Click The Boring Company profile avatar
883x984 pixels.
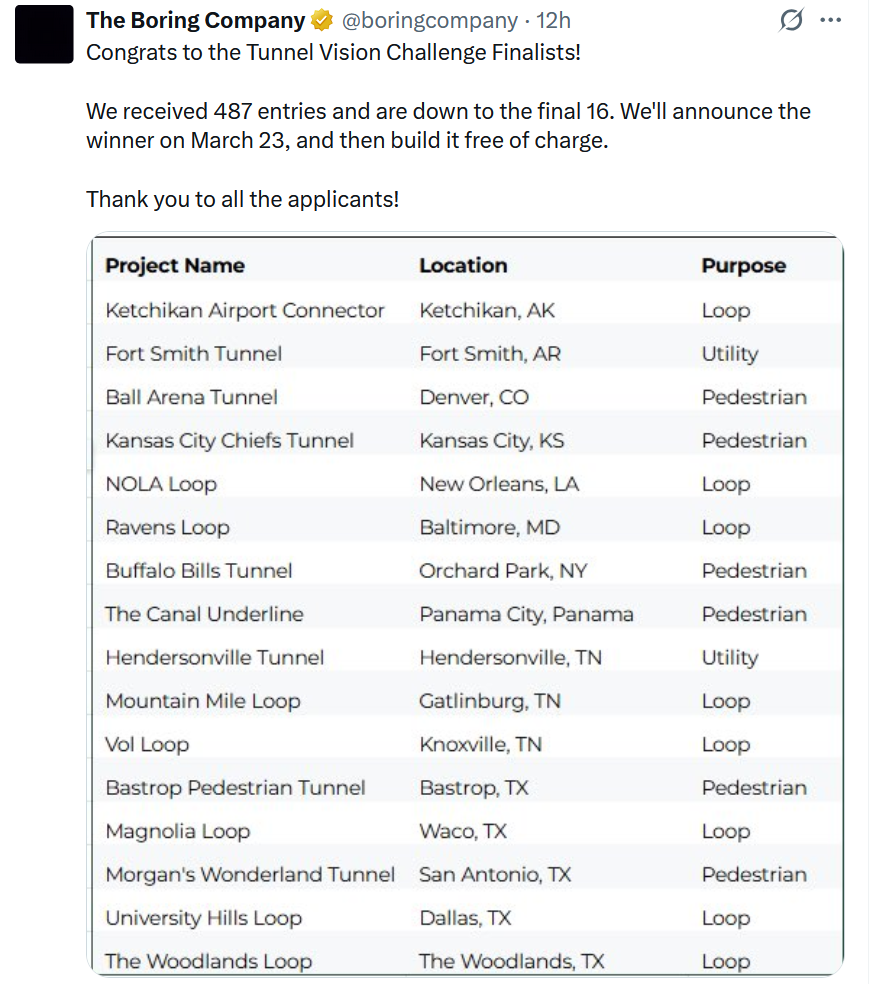point(45,34)
